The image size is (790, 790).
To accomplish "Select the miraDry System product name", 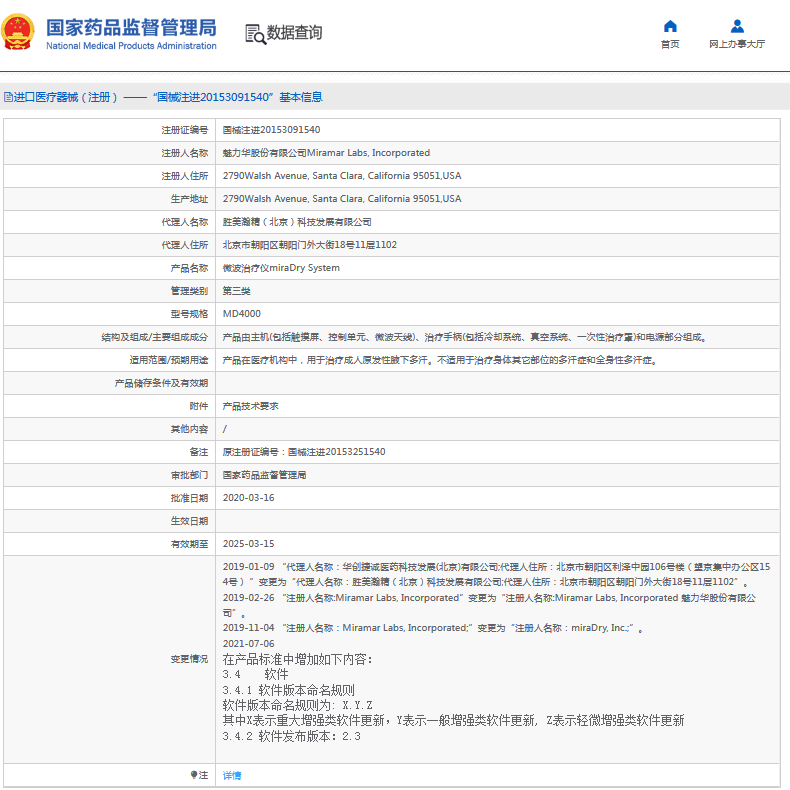I will [x=281, y=268].
